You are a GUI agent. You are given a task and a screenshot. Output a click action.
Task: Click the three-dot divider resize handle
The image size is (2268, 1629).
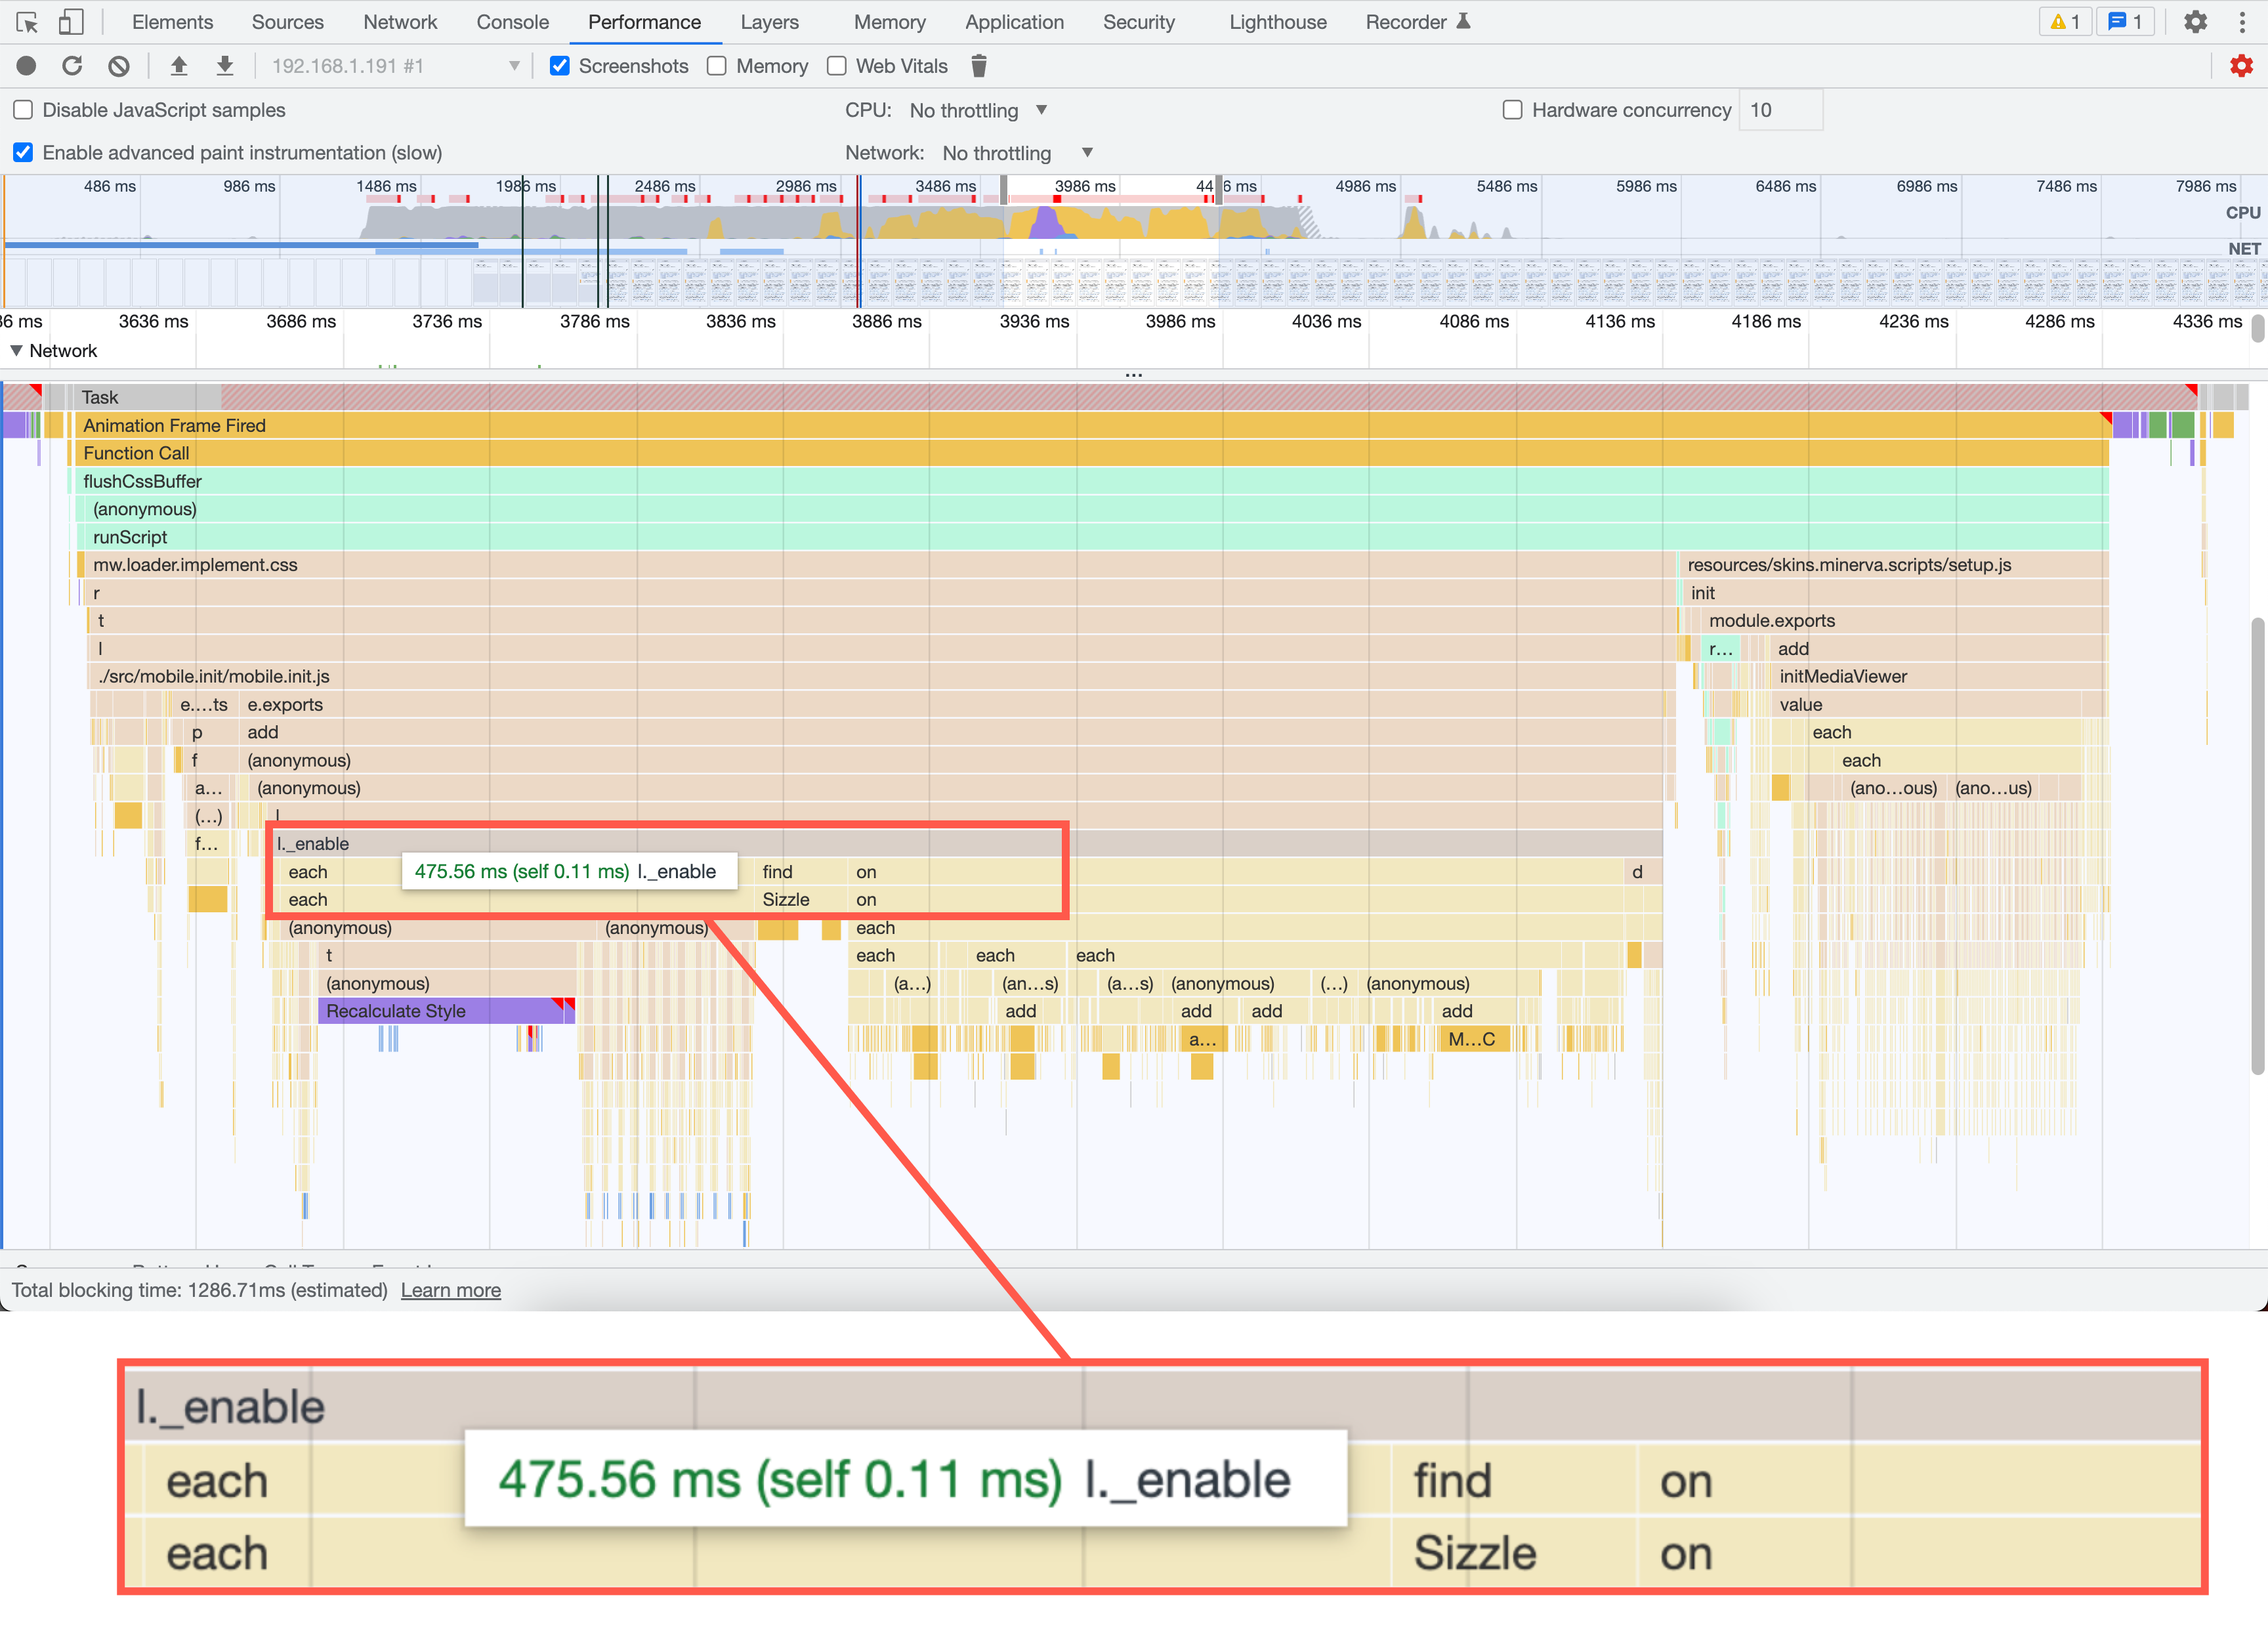click(1133, 375)
